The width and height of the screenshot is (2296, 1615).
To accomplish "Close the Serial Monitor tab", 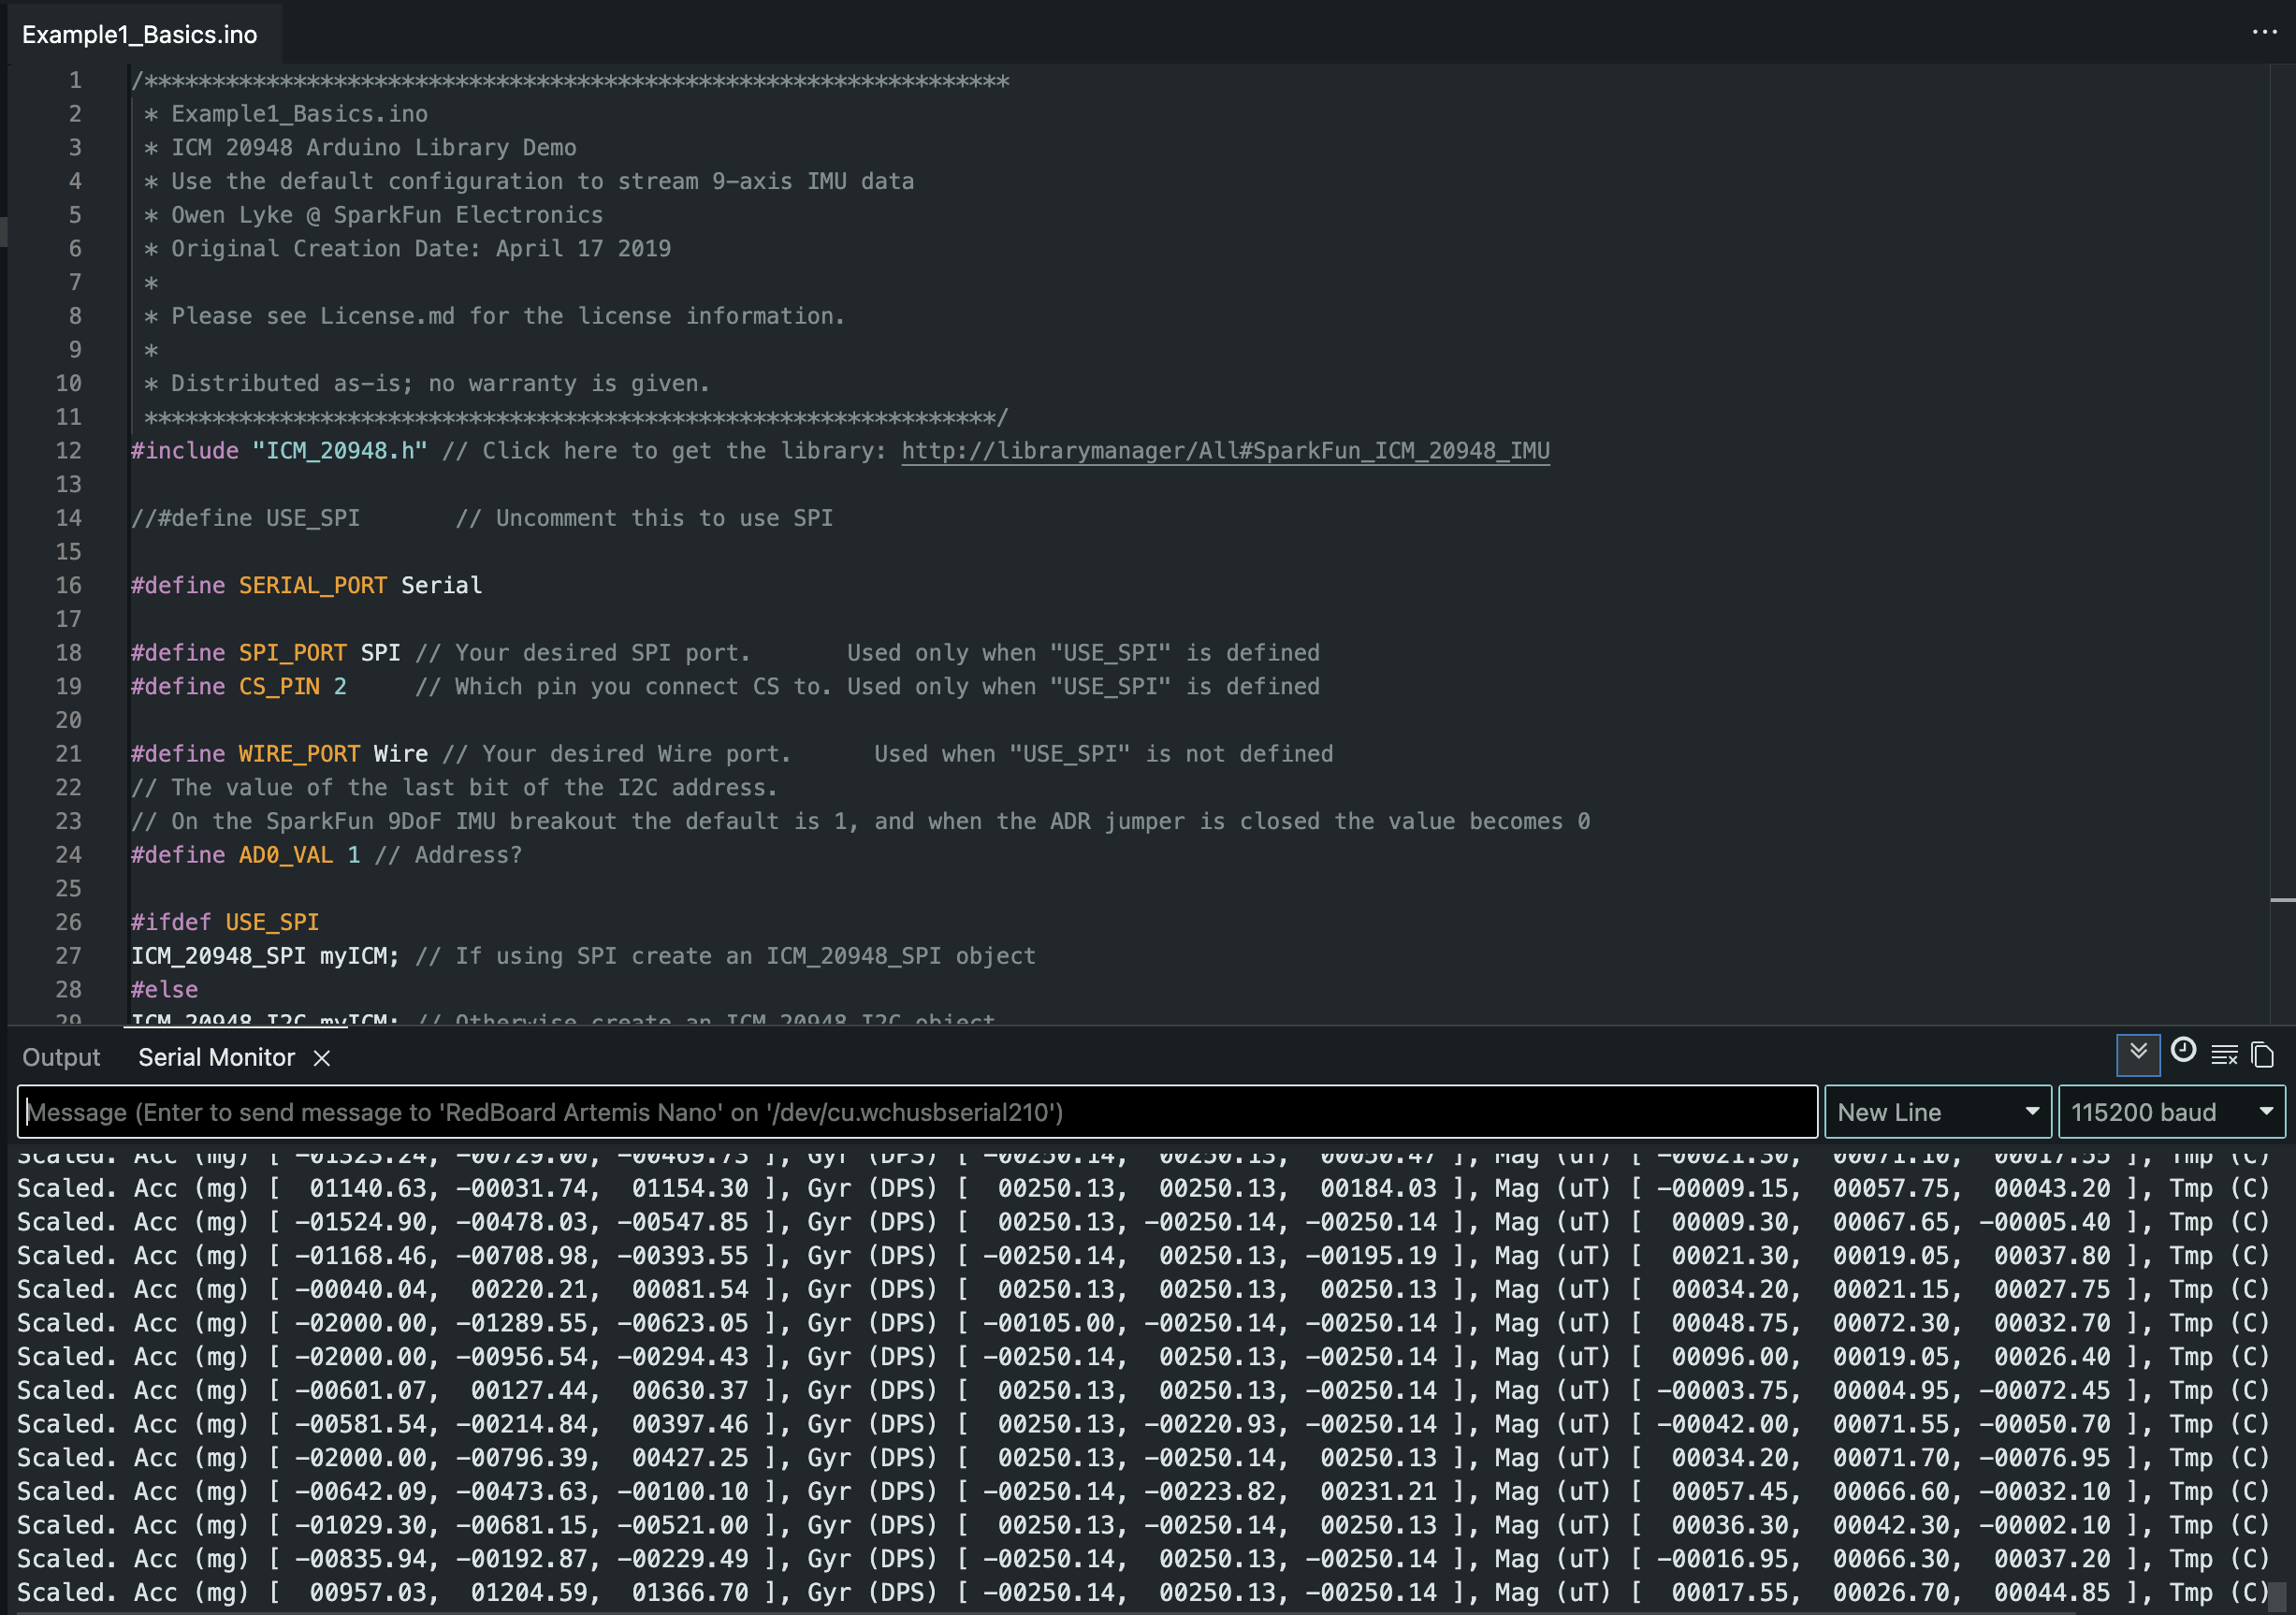I will click(322, 1058).
